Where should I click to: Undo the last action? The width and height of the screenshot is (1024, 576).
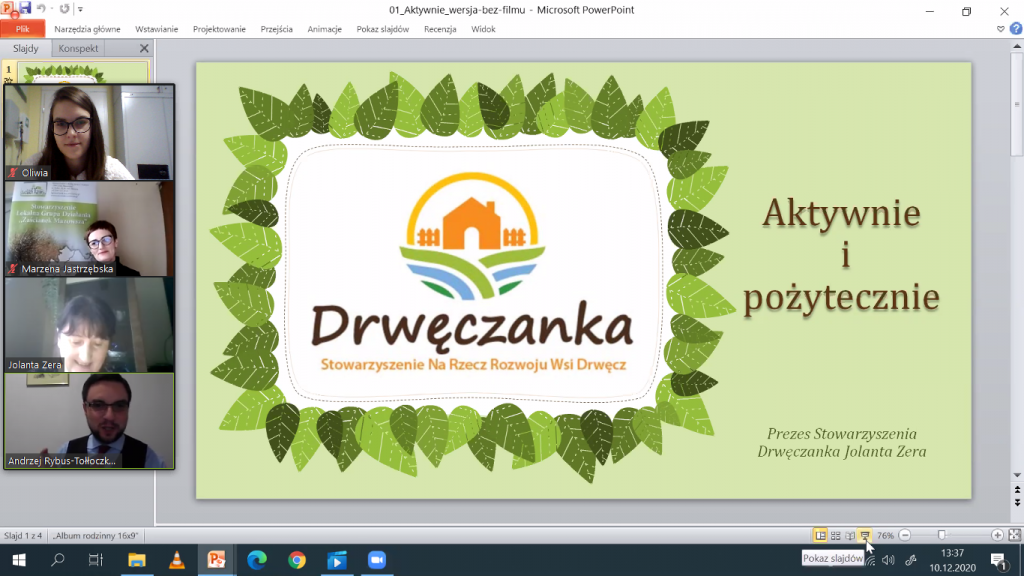(x=40, y=9)
